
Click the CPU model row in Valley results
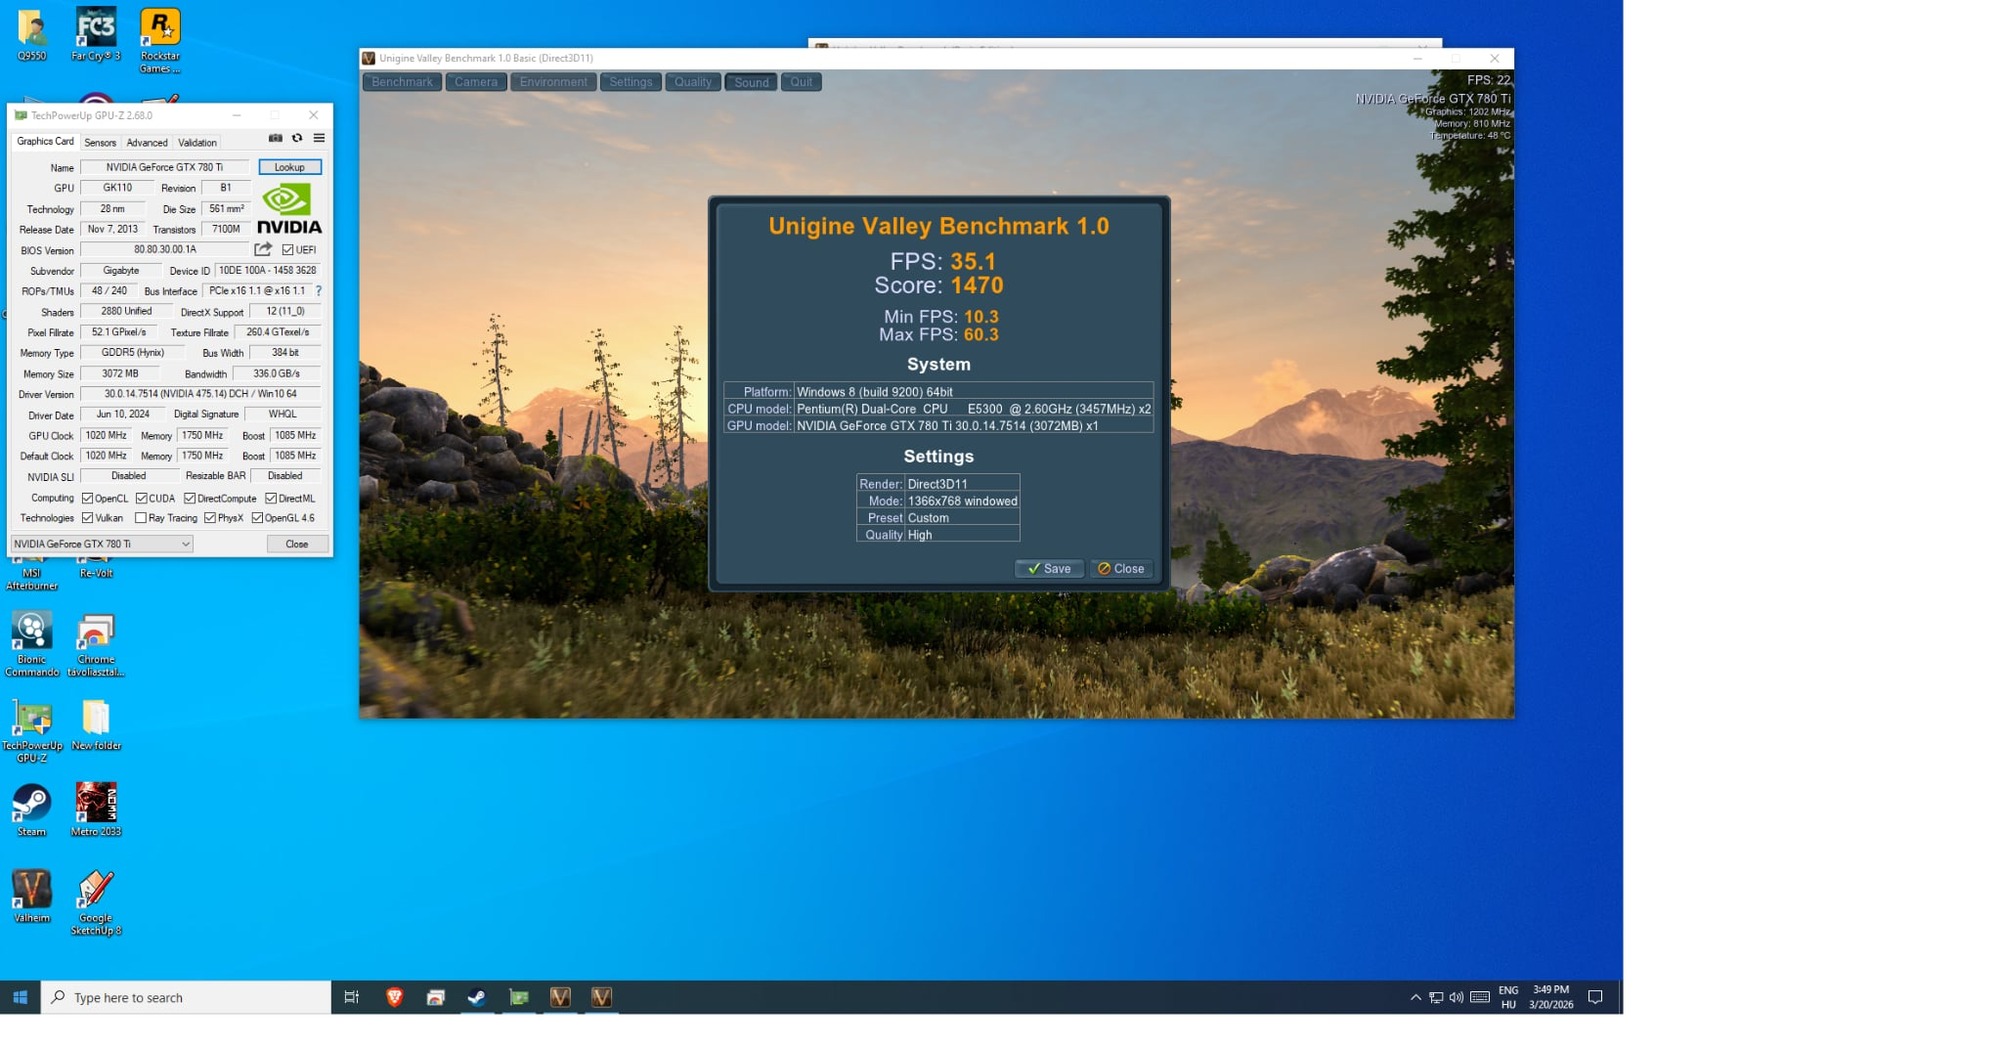938,409
